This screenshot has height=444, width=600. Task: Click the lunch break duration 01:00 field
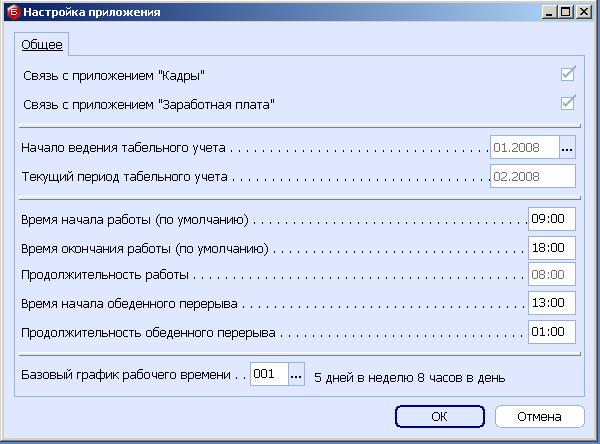click(551, 332)
